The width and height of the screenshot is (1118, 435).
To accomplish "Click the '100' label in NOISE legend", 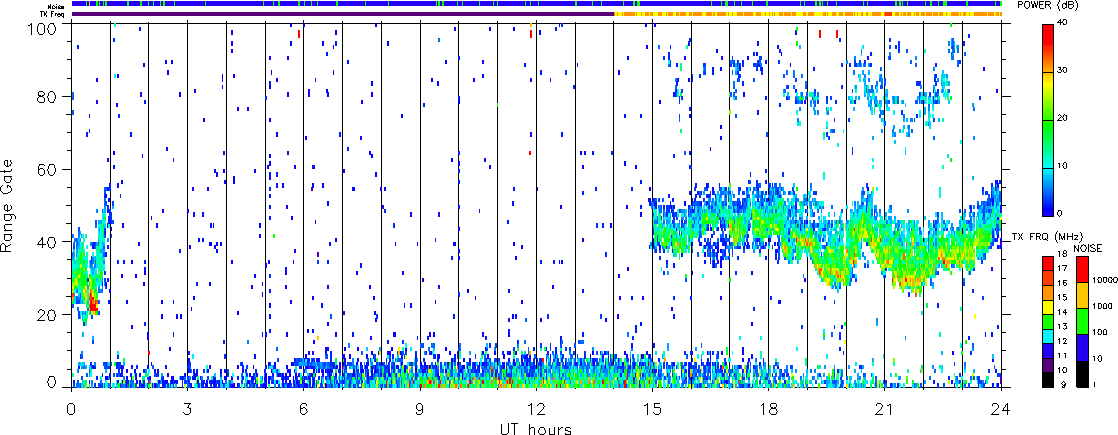I will [1100, 332].
